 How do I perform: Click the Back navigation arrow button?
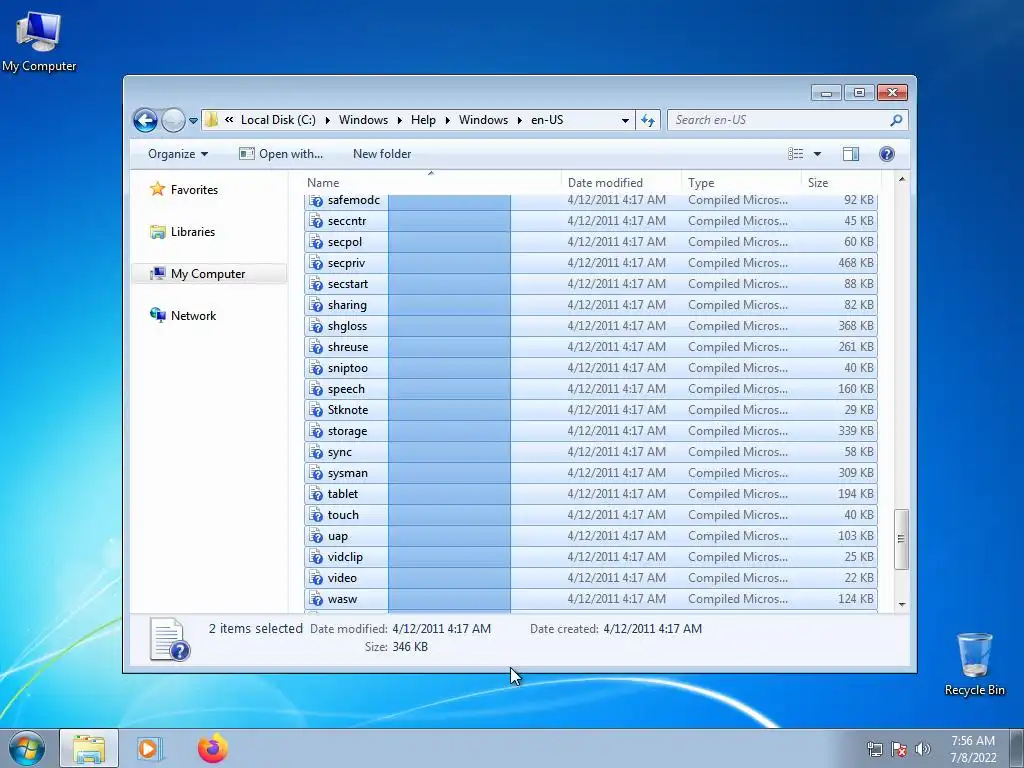click(145, 120)
